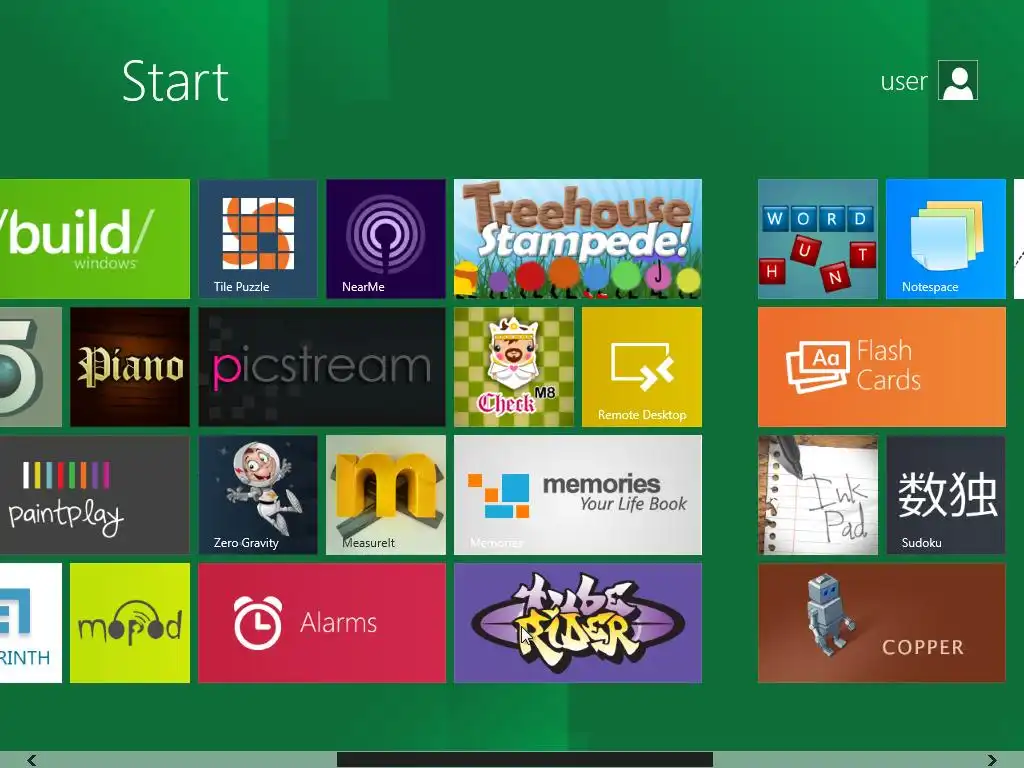This screenshot has height=768, width=1024.
Task: Open the Remote Desktop tile
Action: [x=642, y=367]
